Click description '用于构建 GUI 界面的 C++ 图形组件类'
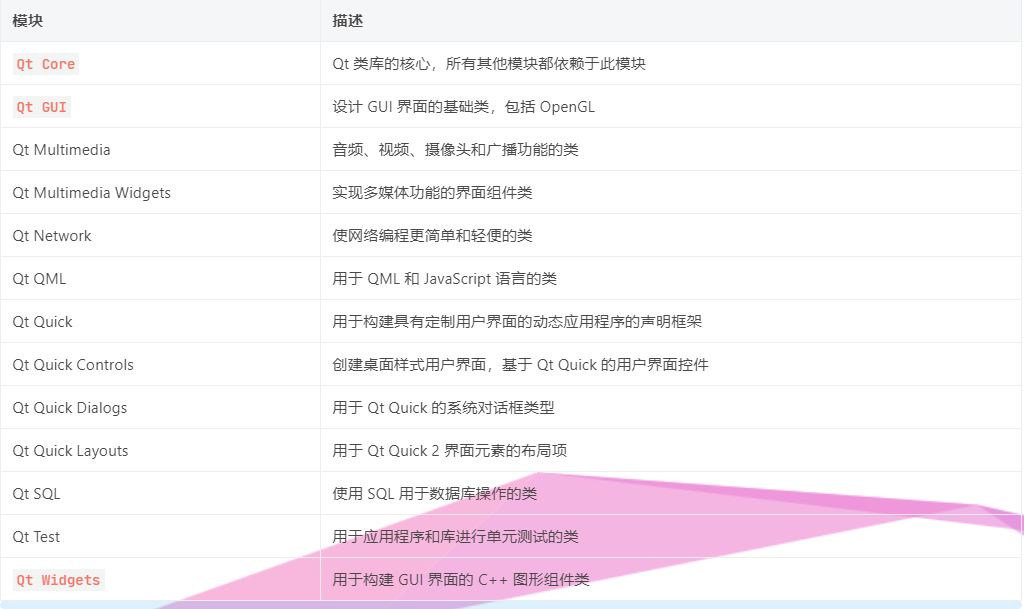 pyautogui.click(x=461, y=580)
